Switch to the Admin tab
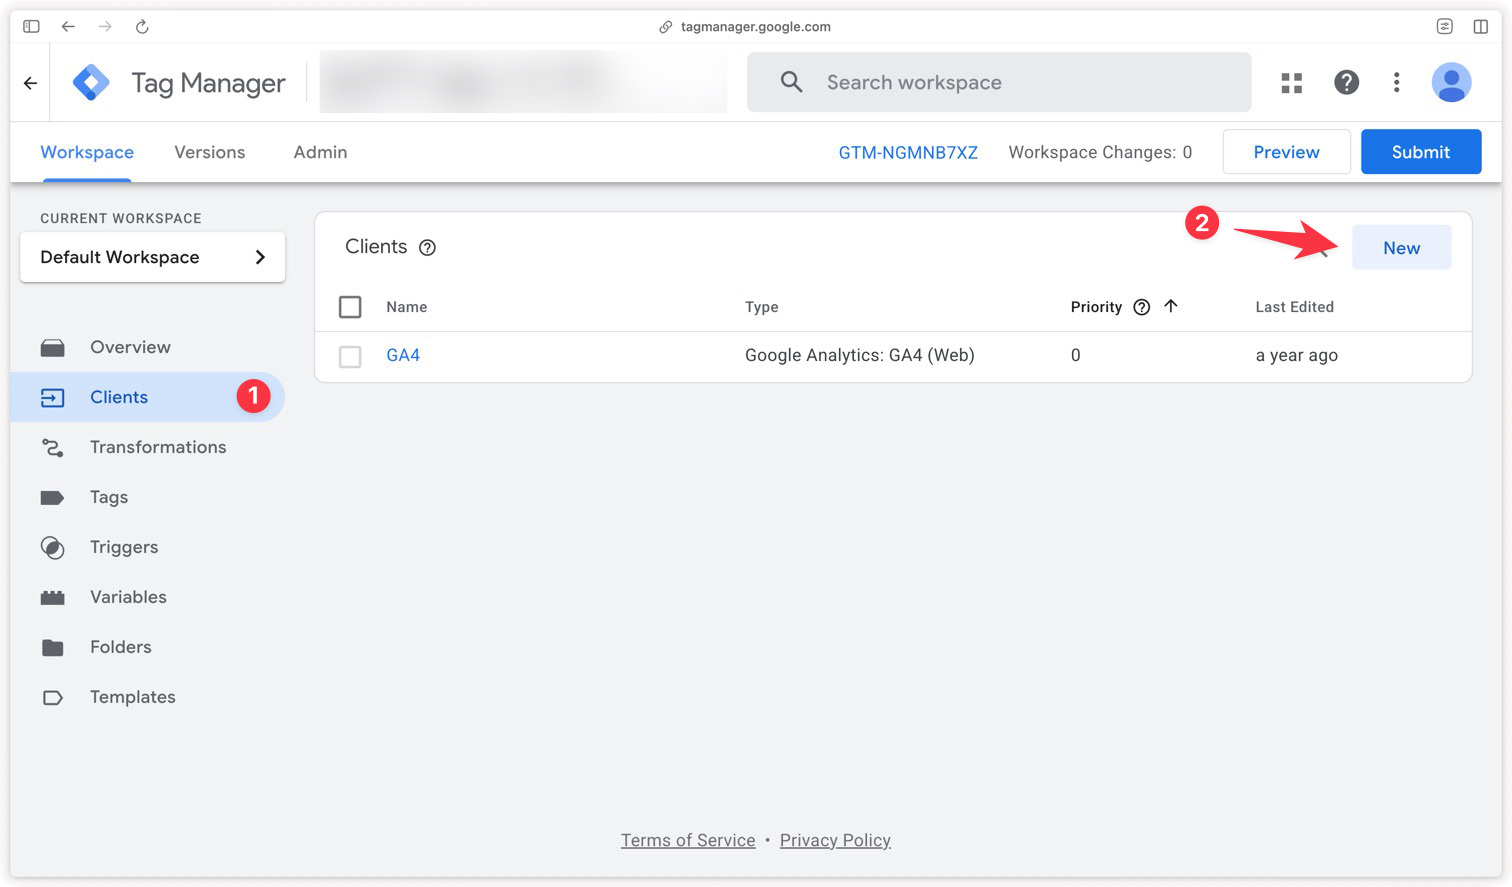1512x887 pixels. (320, 152)
